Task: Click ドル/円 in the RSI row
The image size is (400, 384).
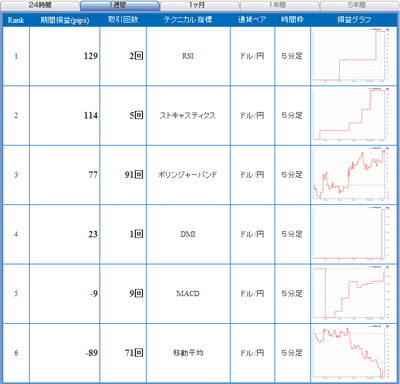Action: point(252,56)
